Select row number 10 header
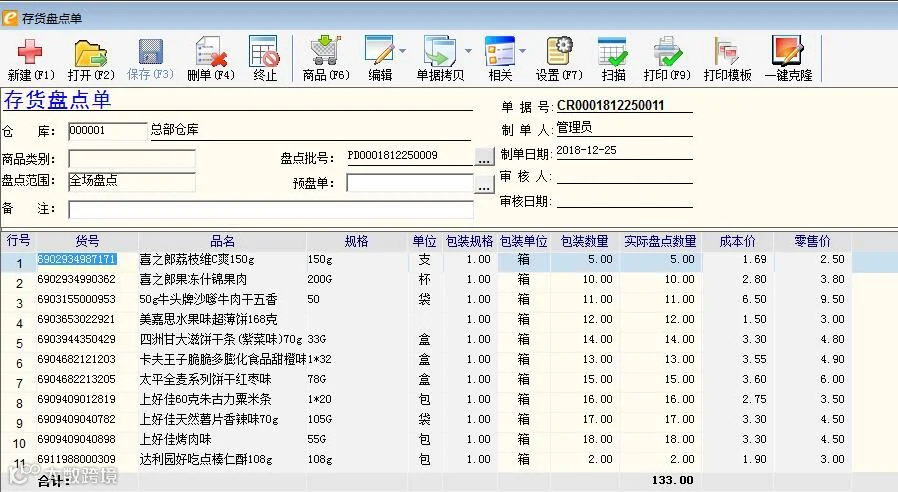This screenshot has height=492, width=898. coord(19,443)
